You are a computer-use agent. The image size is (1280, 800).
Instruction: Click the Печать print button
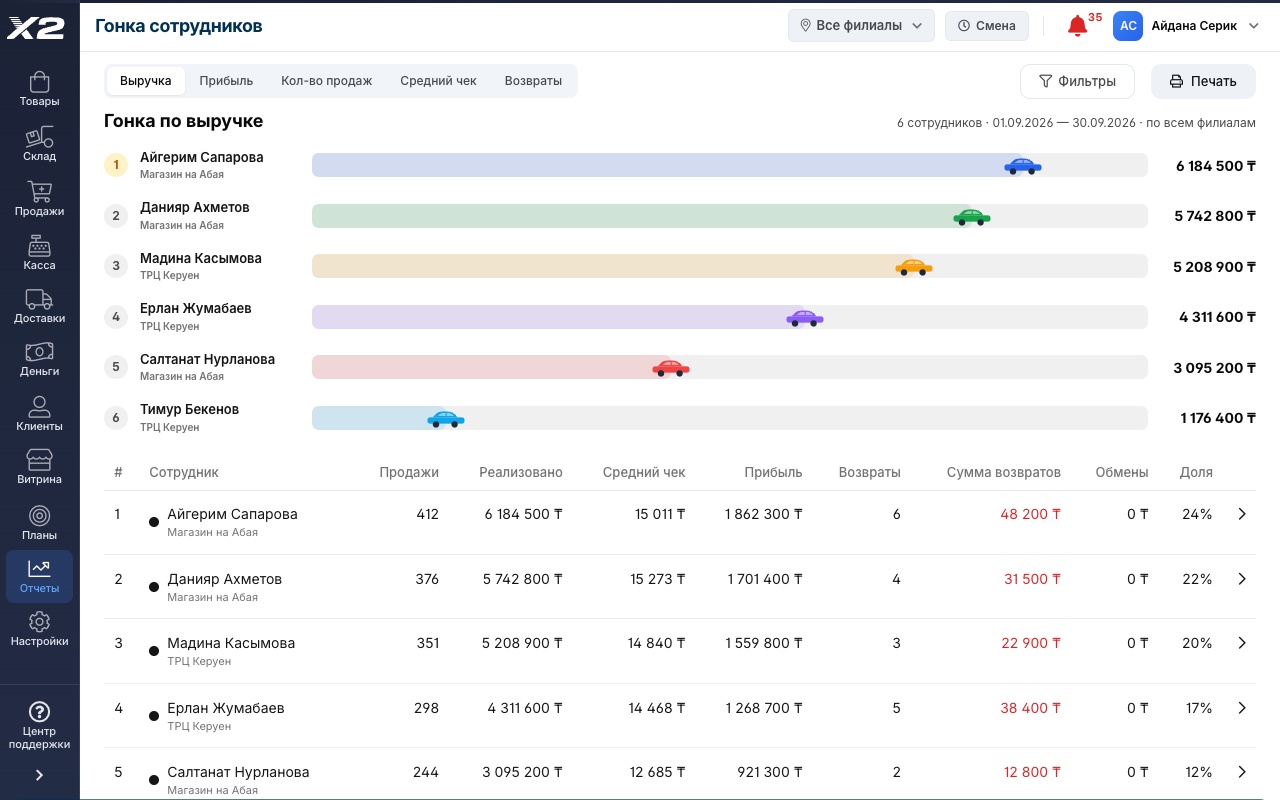pyautogui.click(x=1203, y=82)
